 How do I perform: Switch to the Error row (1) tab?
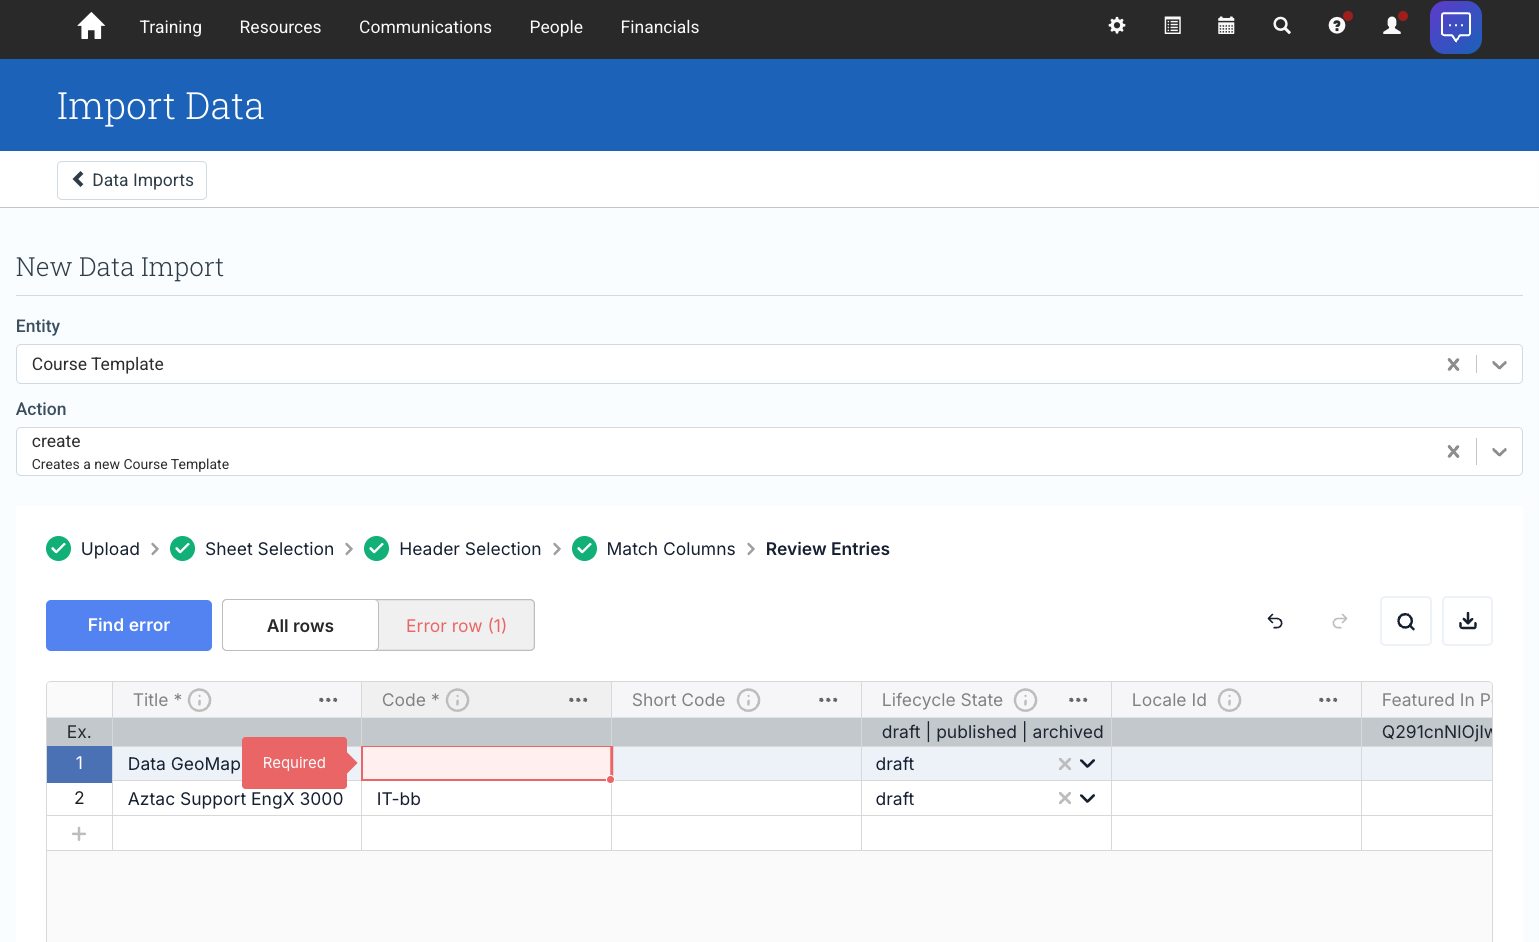point(456,625)
